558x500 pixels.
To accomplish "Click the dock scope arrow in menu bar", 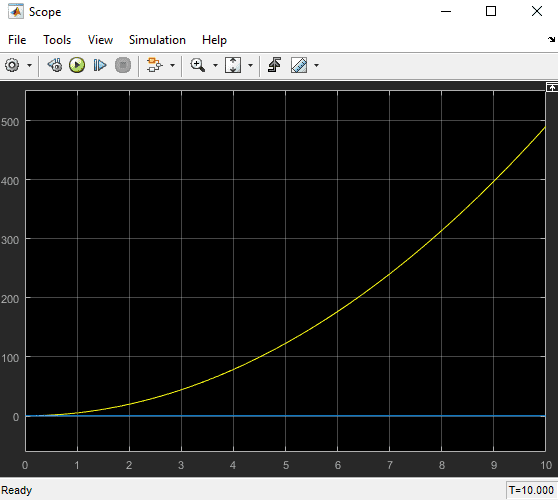I will [x=551, y=40].
